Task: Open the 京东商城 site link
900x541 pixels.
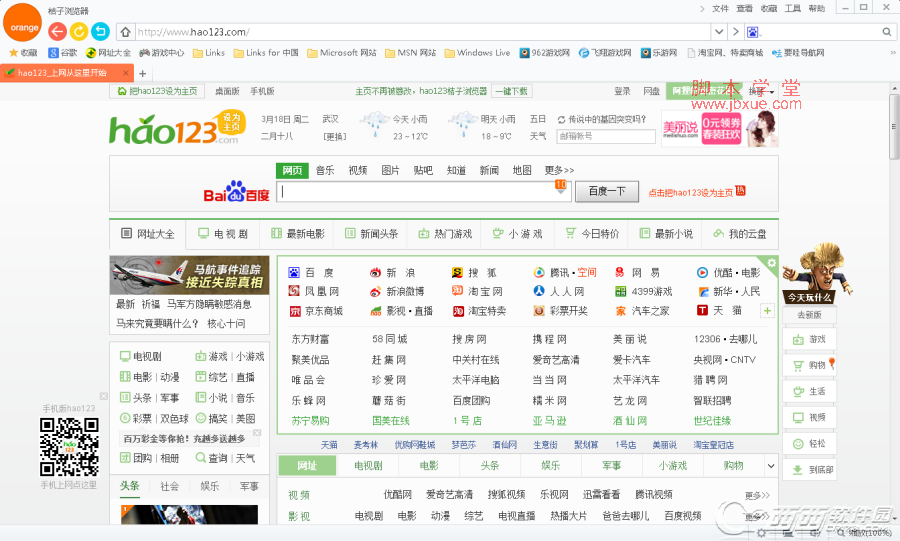Action: click(316, 311)
